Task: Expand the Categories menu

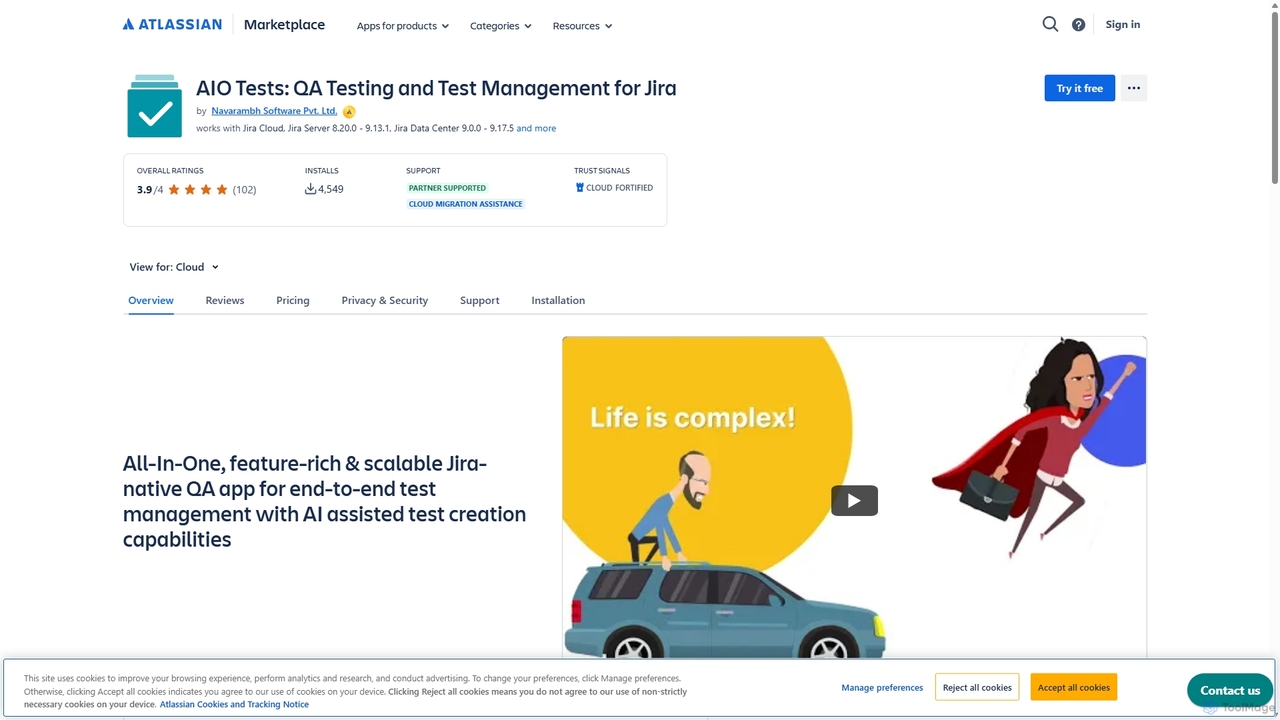Action: (500, 26)
